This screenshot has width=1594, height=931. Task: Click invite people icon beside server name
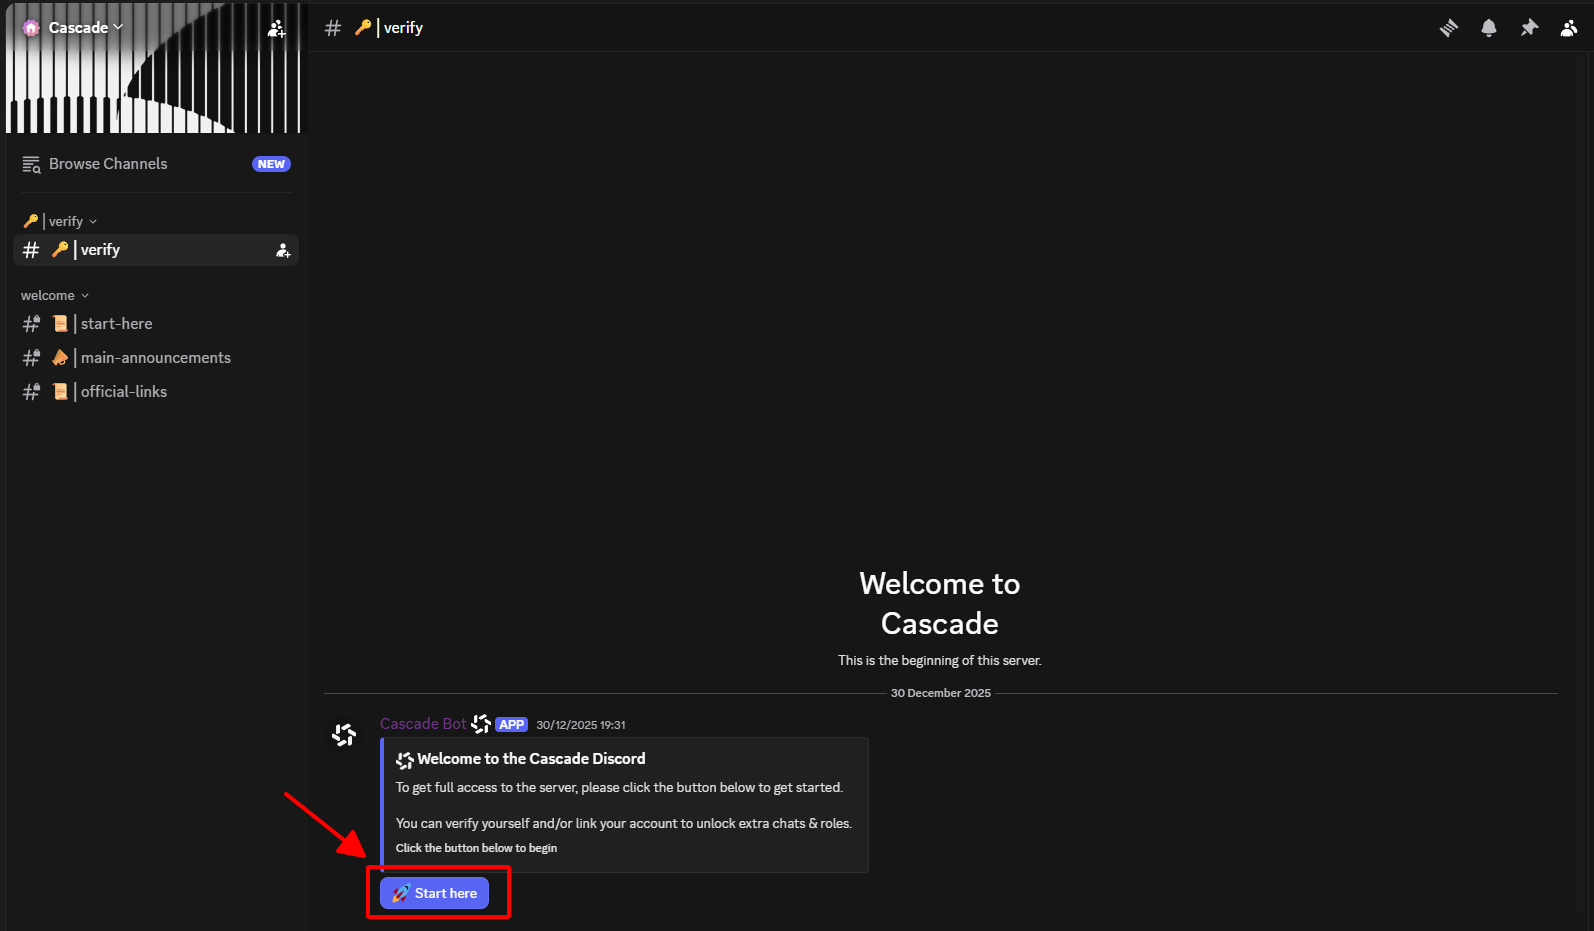click(x=276, y=29)
